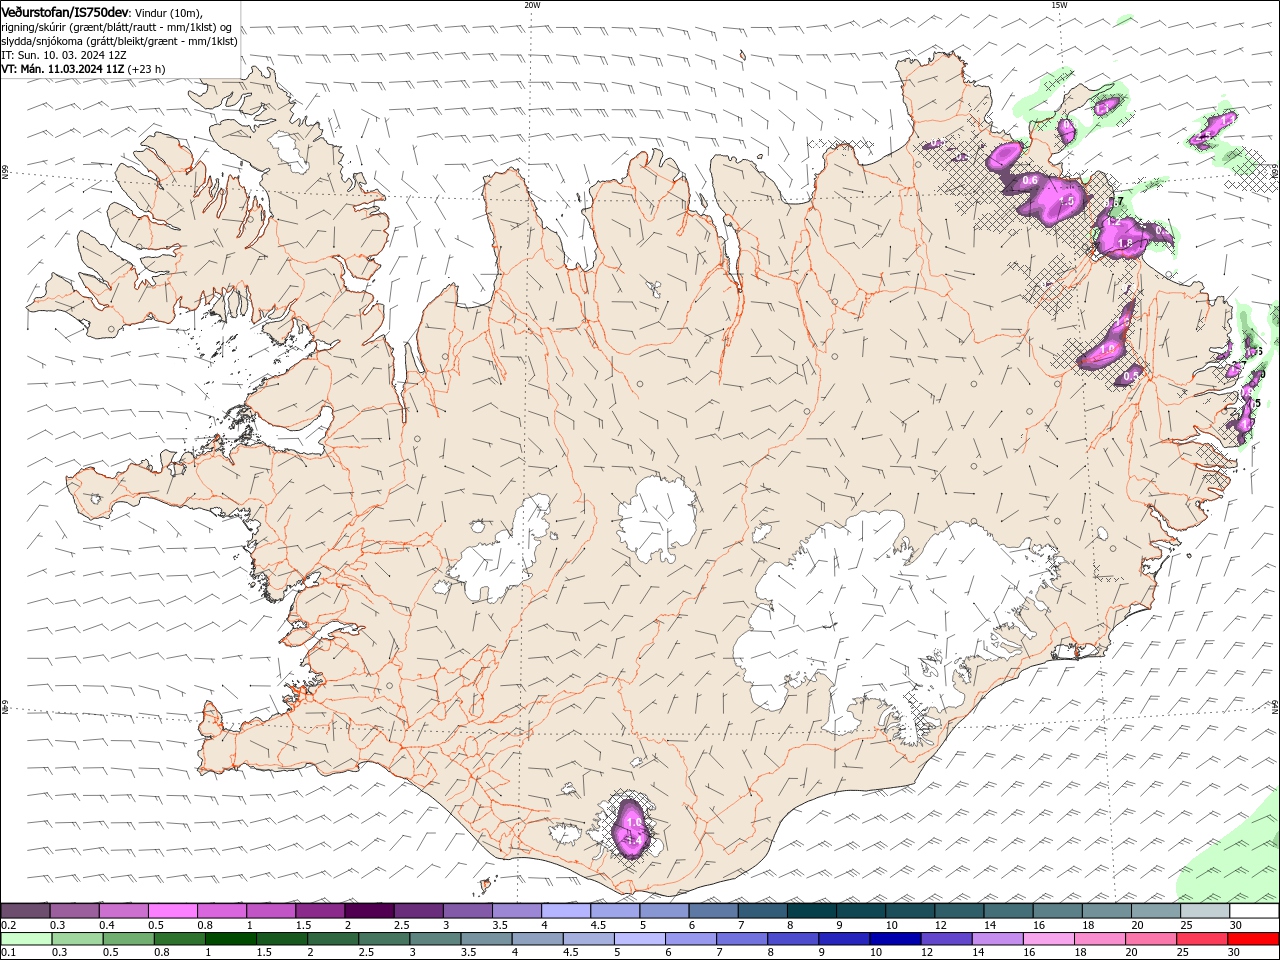
Task: Click the purple snow blob over Mýrdalsjökull glacier
Action: (633, 828)
